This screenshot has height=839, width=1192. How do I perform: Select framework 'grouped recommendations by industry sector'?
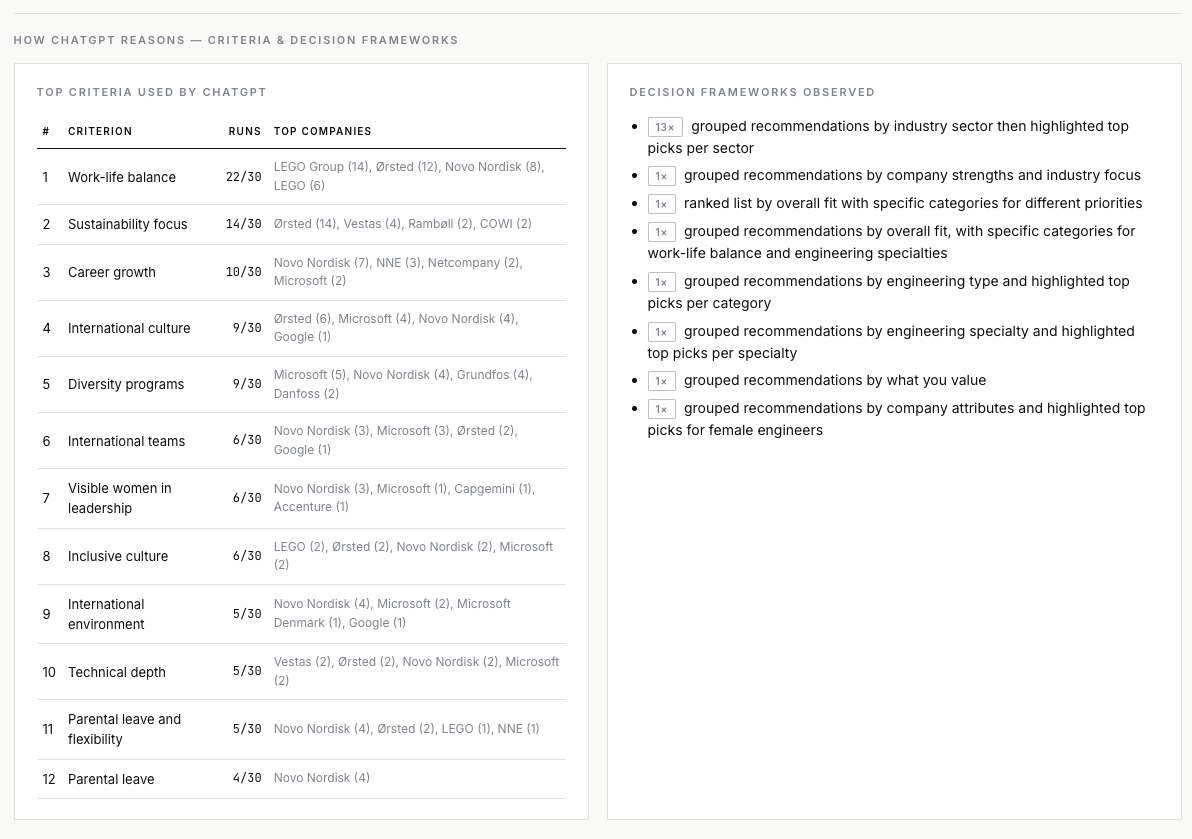click(888, 137)
